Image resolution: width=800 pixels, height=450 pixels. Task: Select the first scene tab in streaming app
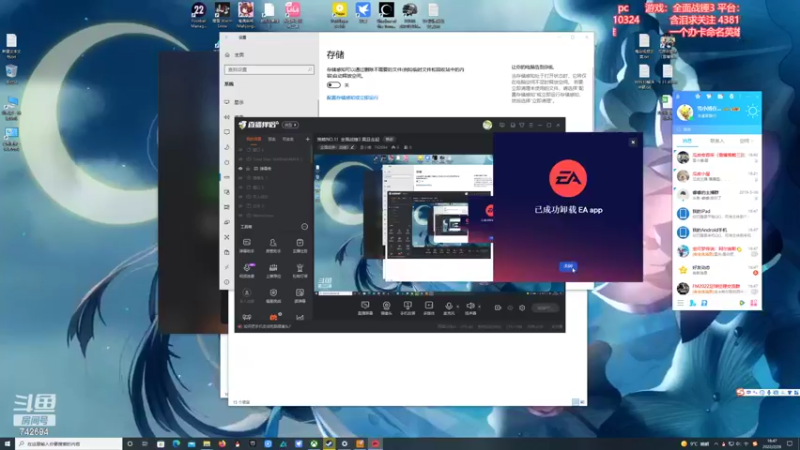pyautogui.click(x=254, y=139)
